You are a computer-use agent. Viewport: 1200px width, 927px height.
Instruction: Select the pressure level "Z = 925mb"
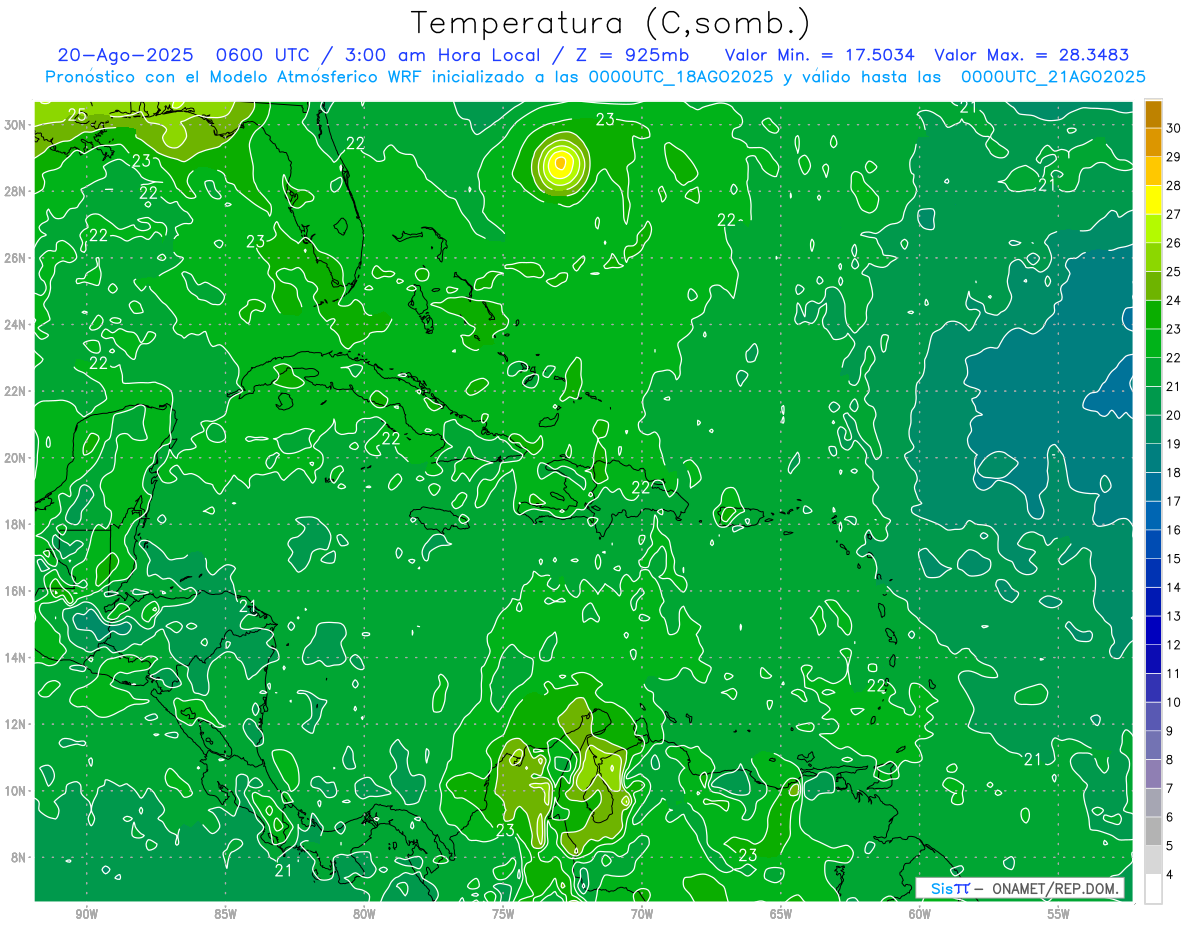click(632, 55)
